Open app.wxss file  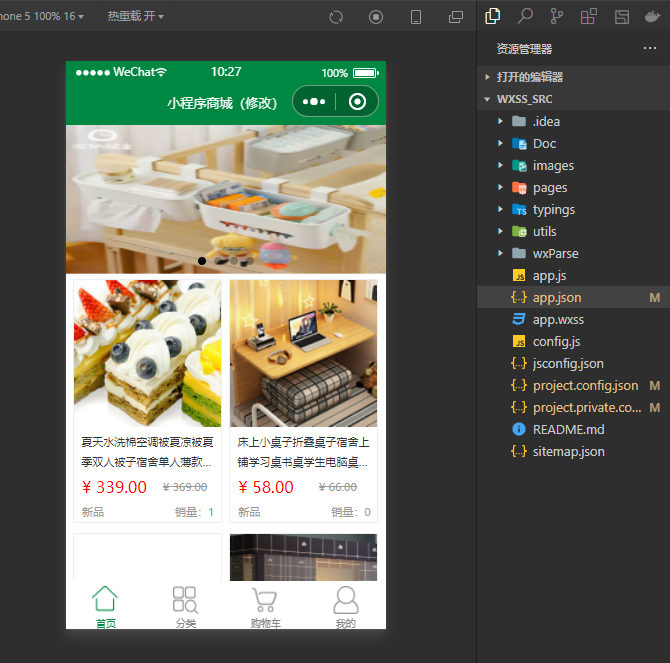coord(573,320)
